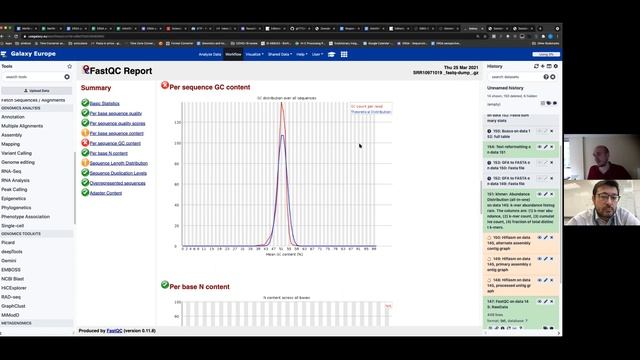Image resolution: width=640 pixels, height=360 pixels.
Task: View data of dataset 150 Hifiasm alternate assembly
Action: click(x=540, y=238)
